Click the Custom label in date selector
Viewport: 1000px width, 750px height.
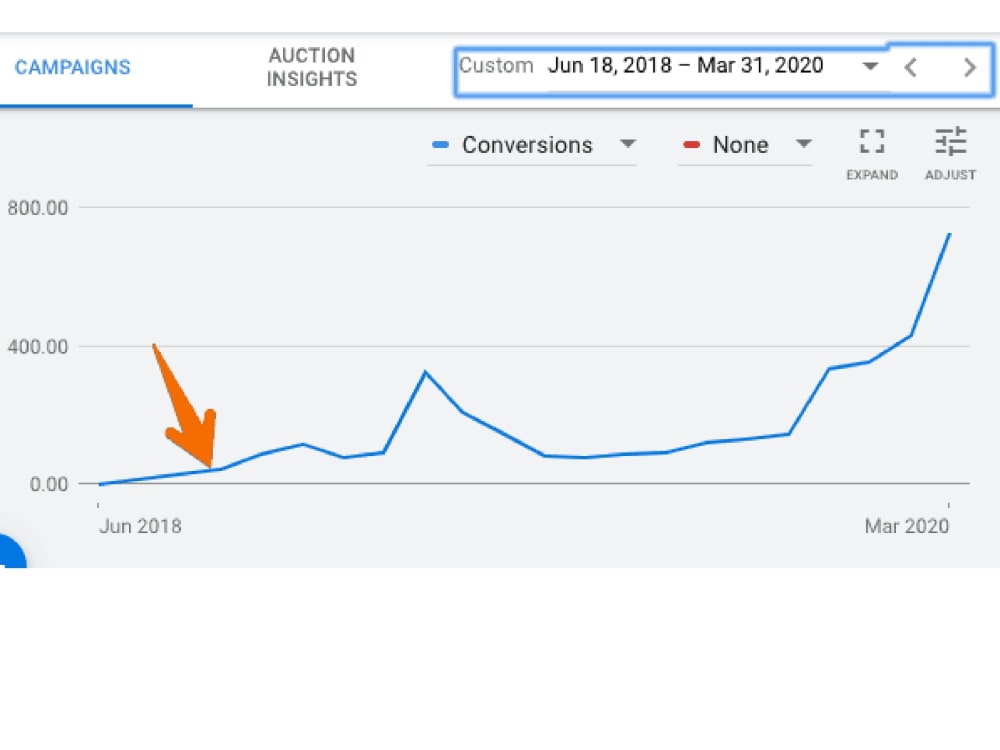click(496, 65)
